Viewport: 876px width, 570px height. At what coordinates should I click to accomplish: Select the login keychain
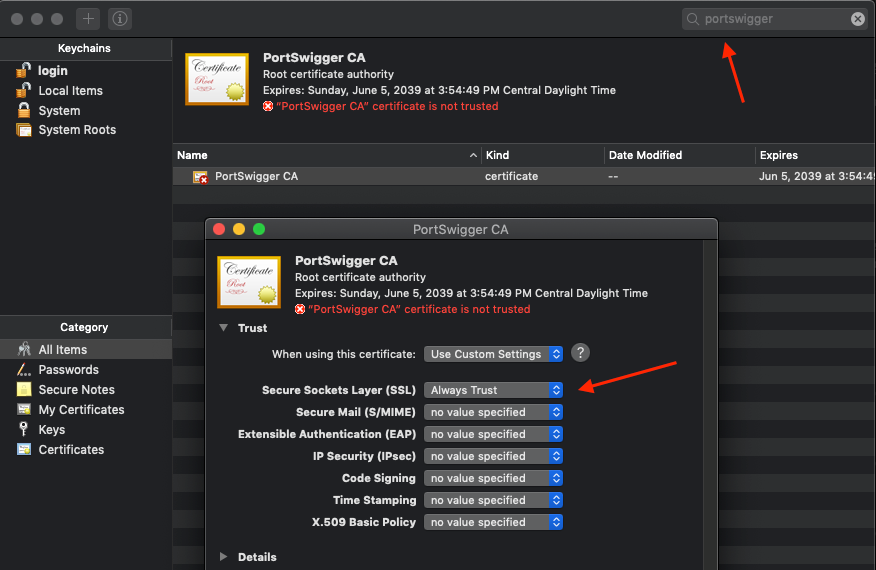(86, 70)
